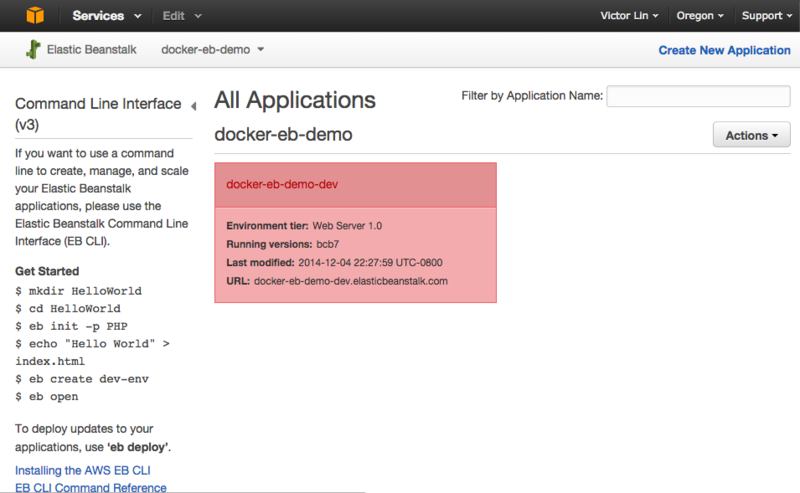The image size is (800, 493).
Task: Open the docker-eb-demo-dev environment
Action: pos(282,185)
